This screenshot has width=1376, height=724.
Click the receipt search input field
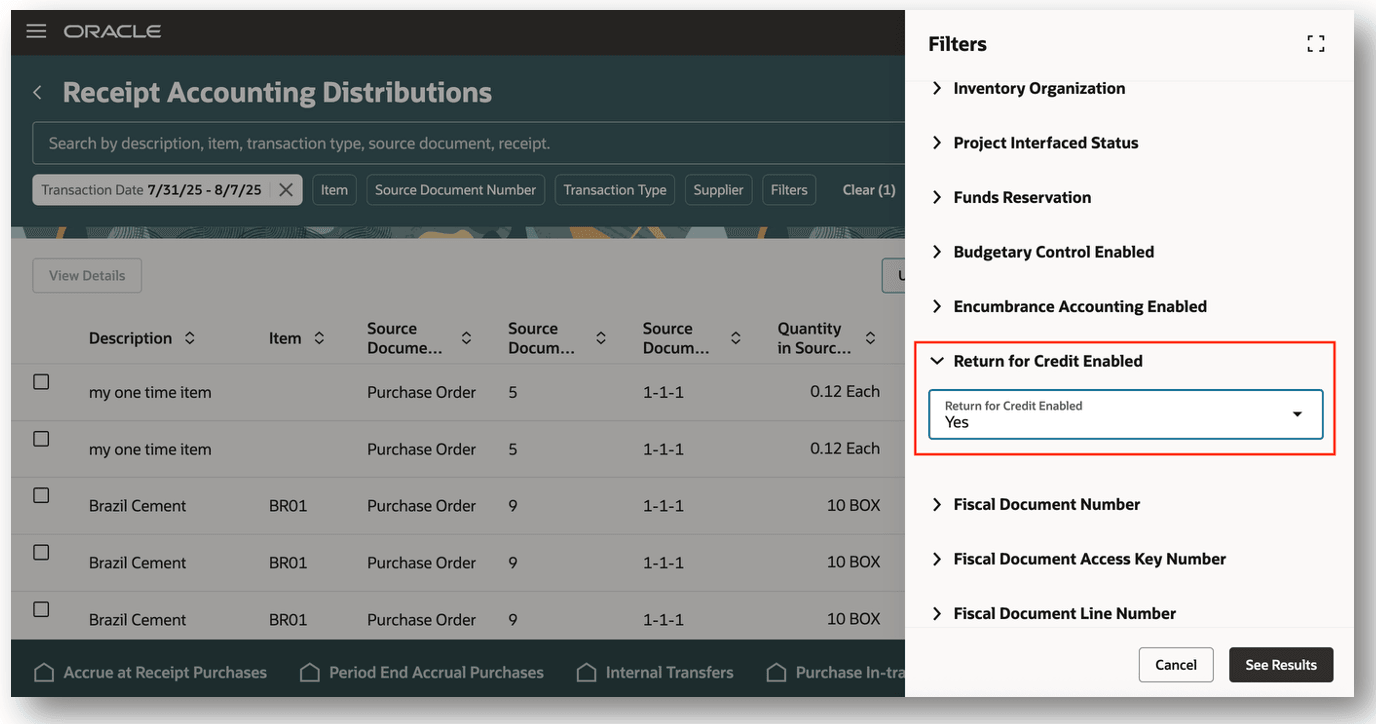(x=460, y=144)
